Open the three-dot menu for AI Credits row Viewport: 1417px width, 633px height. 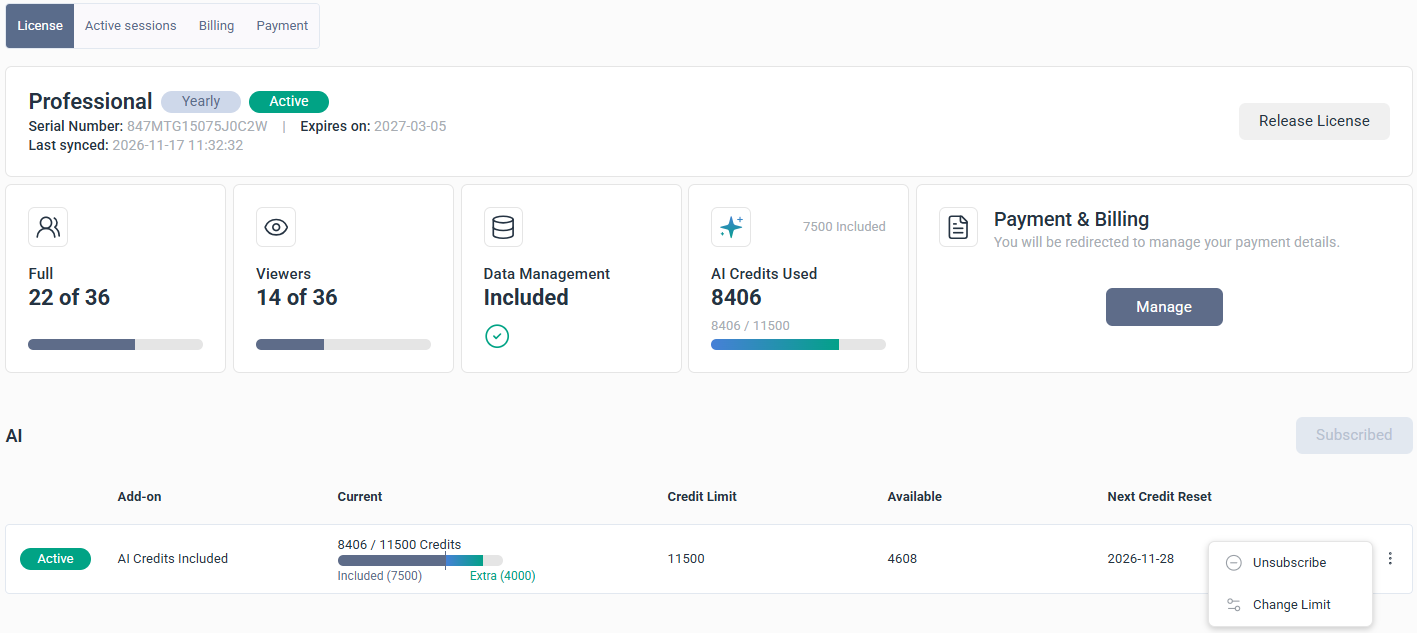(x=1390, y=559)
